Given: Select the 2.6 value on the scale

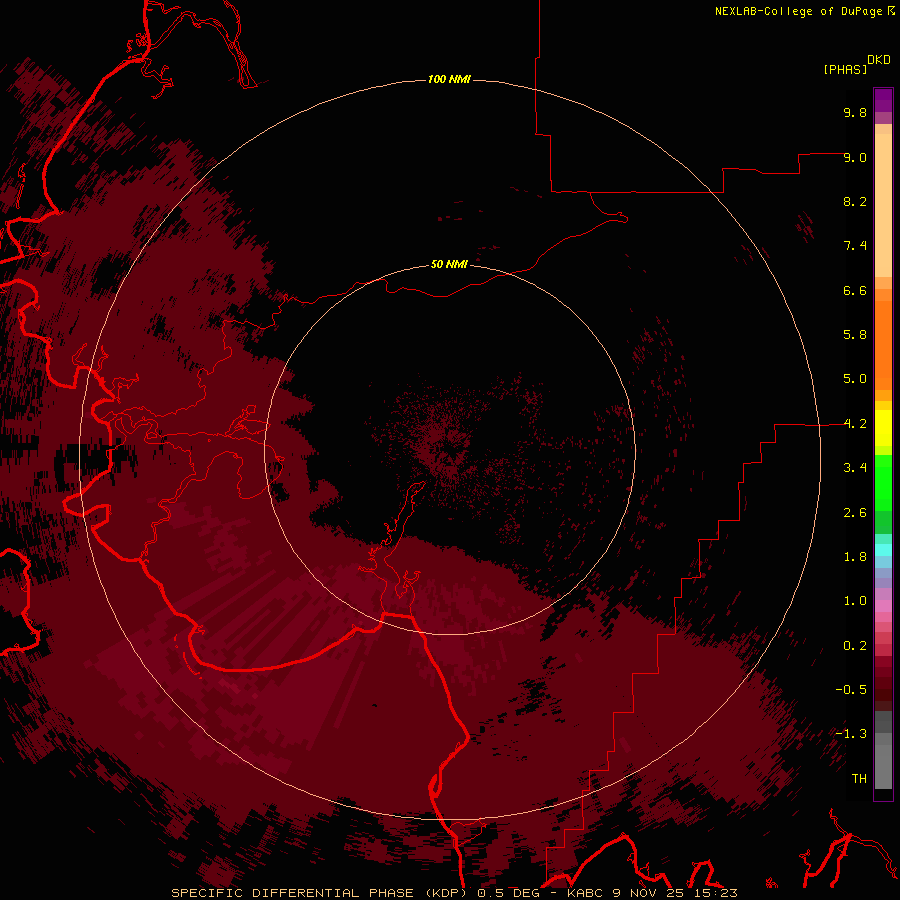Looking at the screenshot, I should click(855, 513).
